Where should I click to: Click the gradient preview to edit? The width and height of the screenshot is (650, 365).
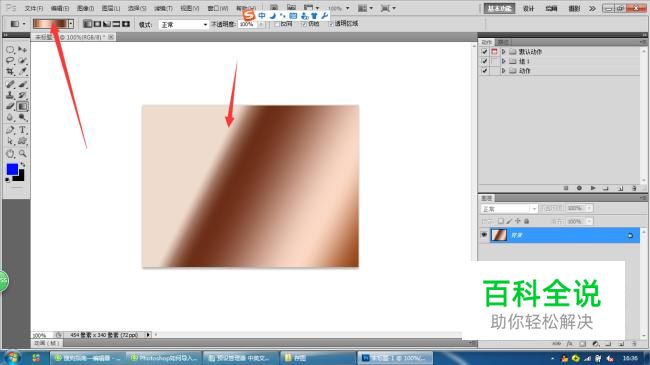50,24
